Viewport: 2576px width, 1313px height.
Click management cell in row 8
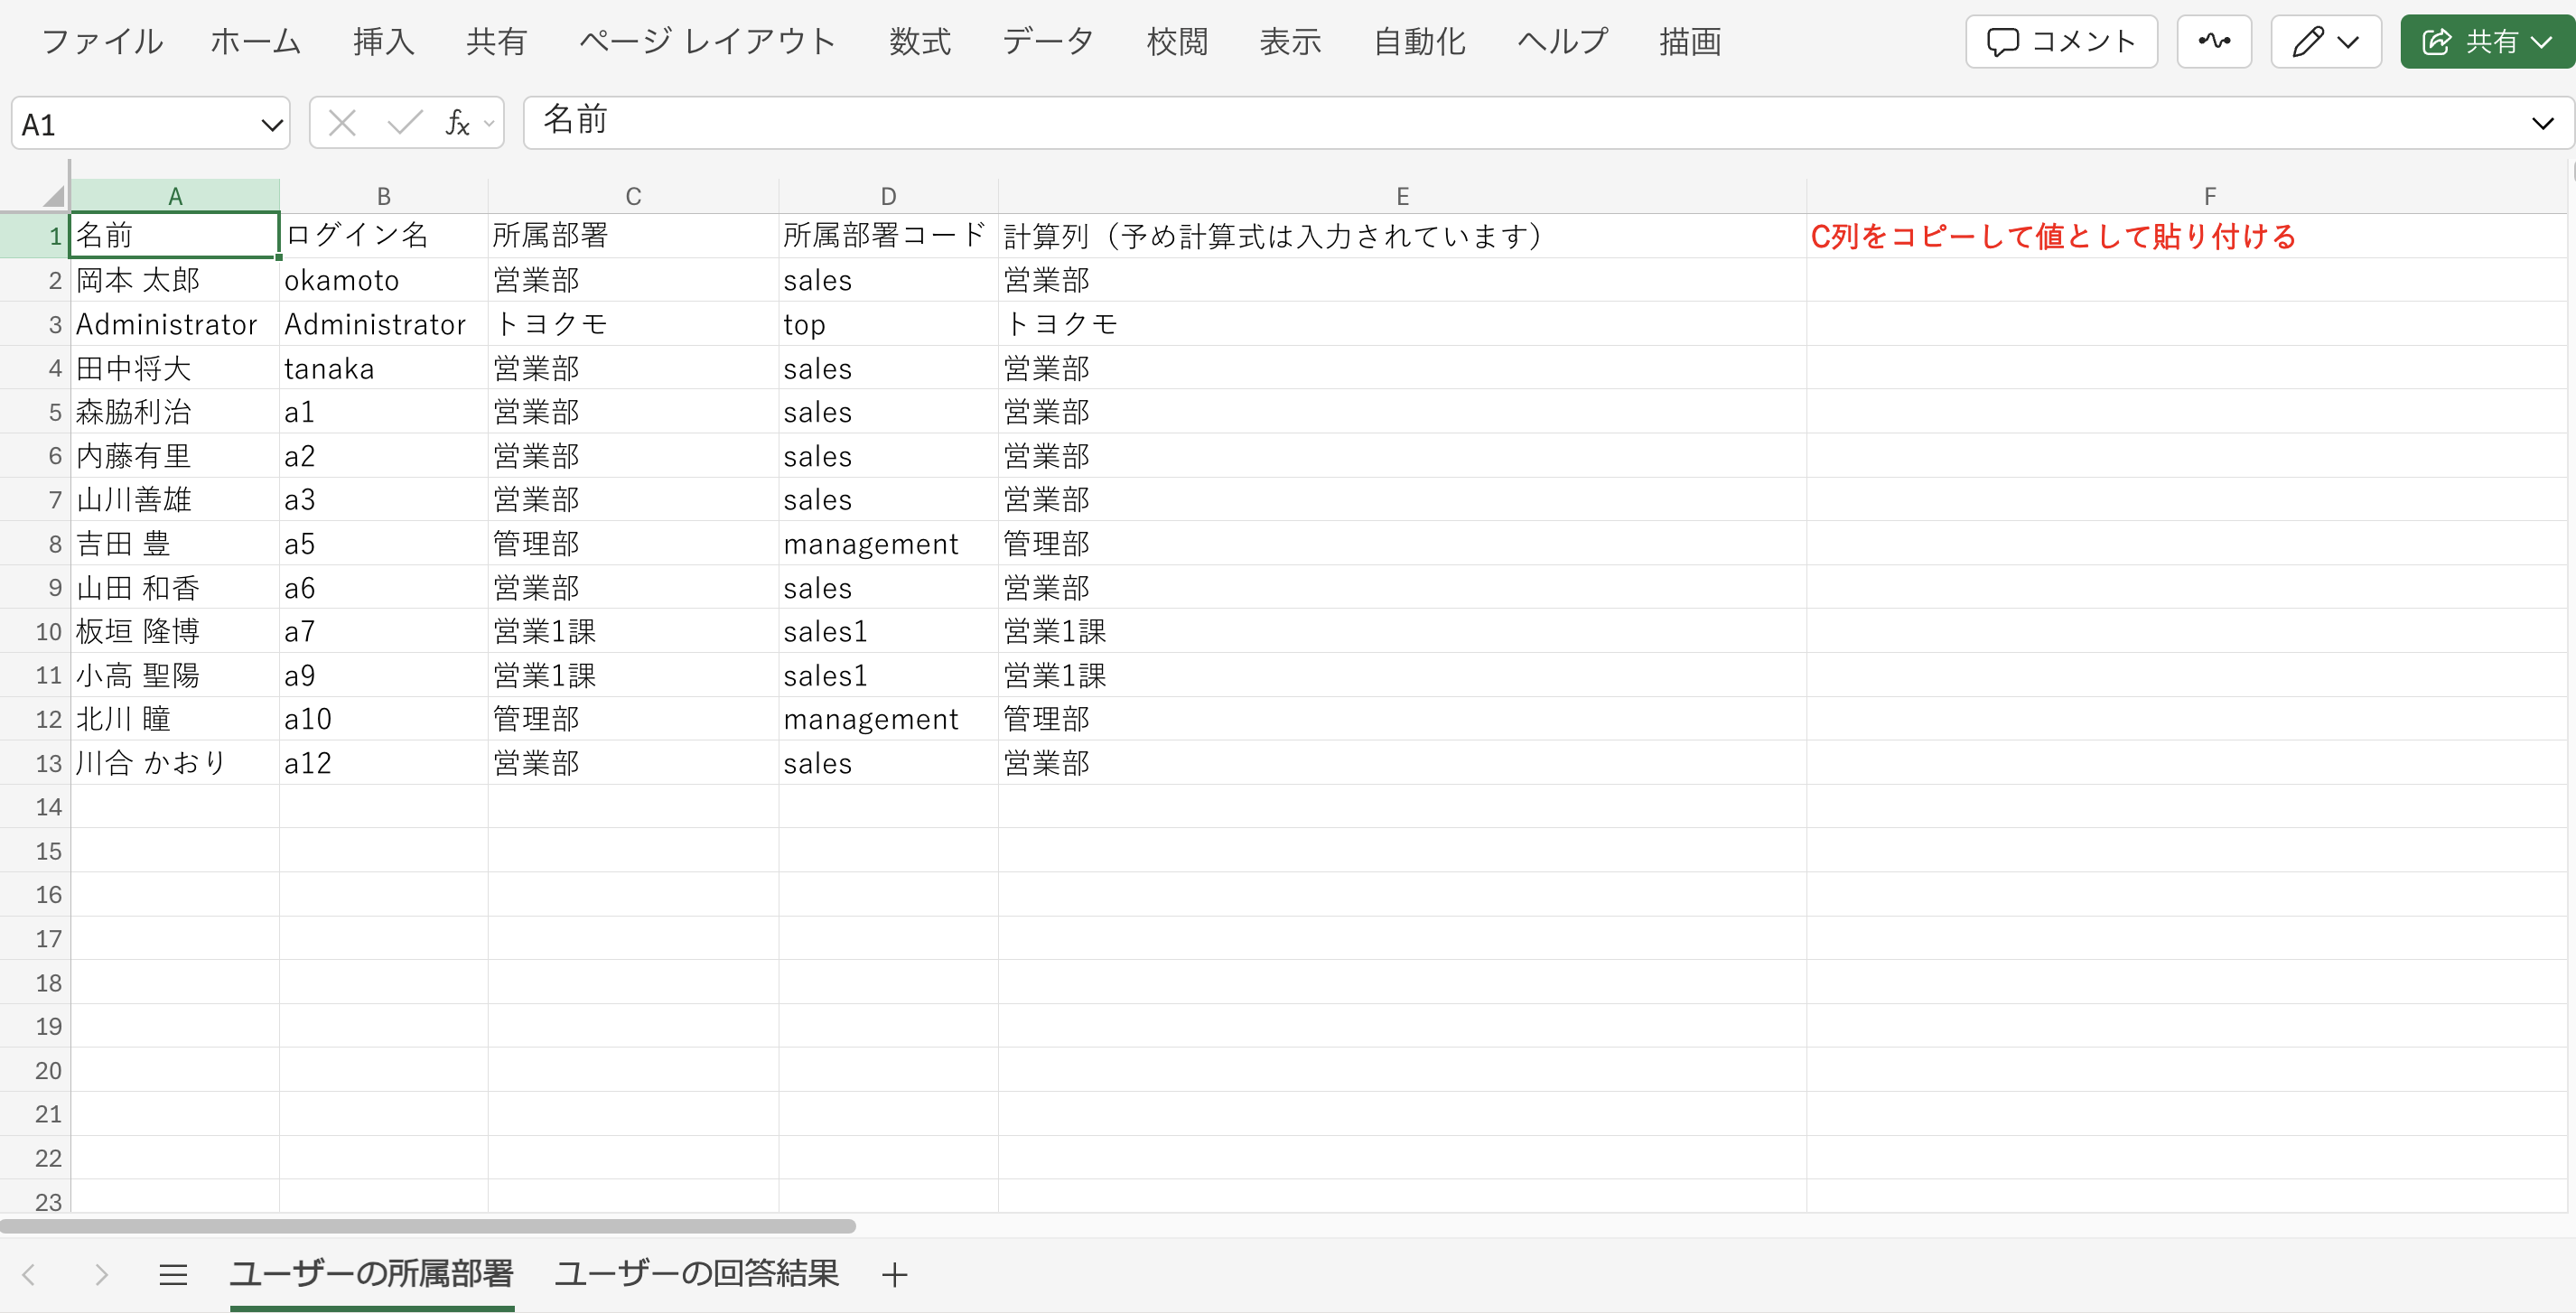[889, 543]
